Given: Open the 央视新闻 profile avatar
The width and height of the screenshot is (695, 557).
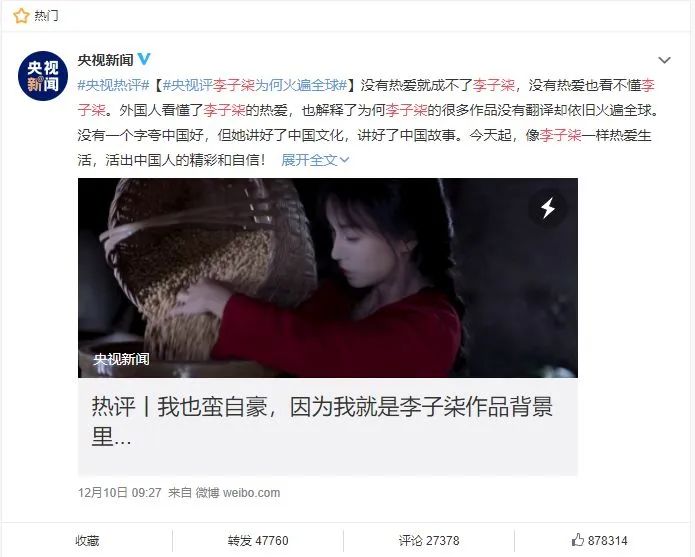Looking at the screenshot, I should 43,76.
